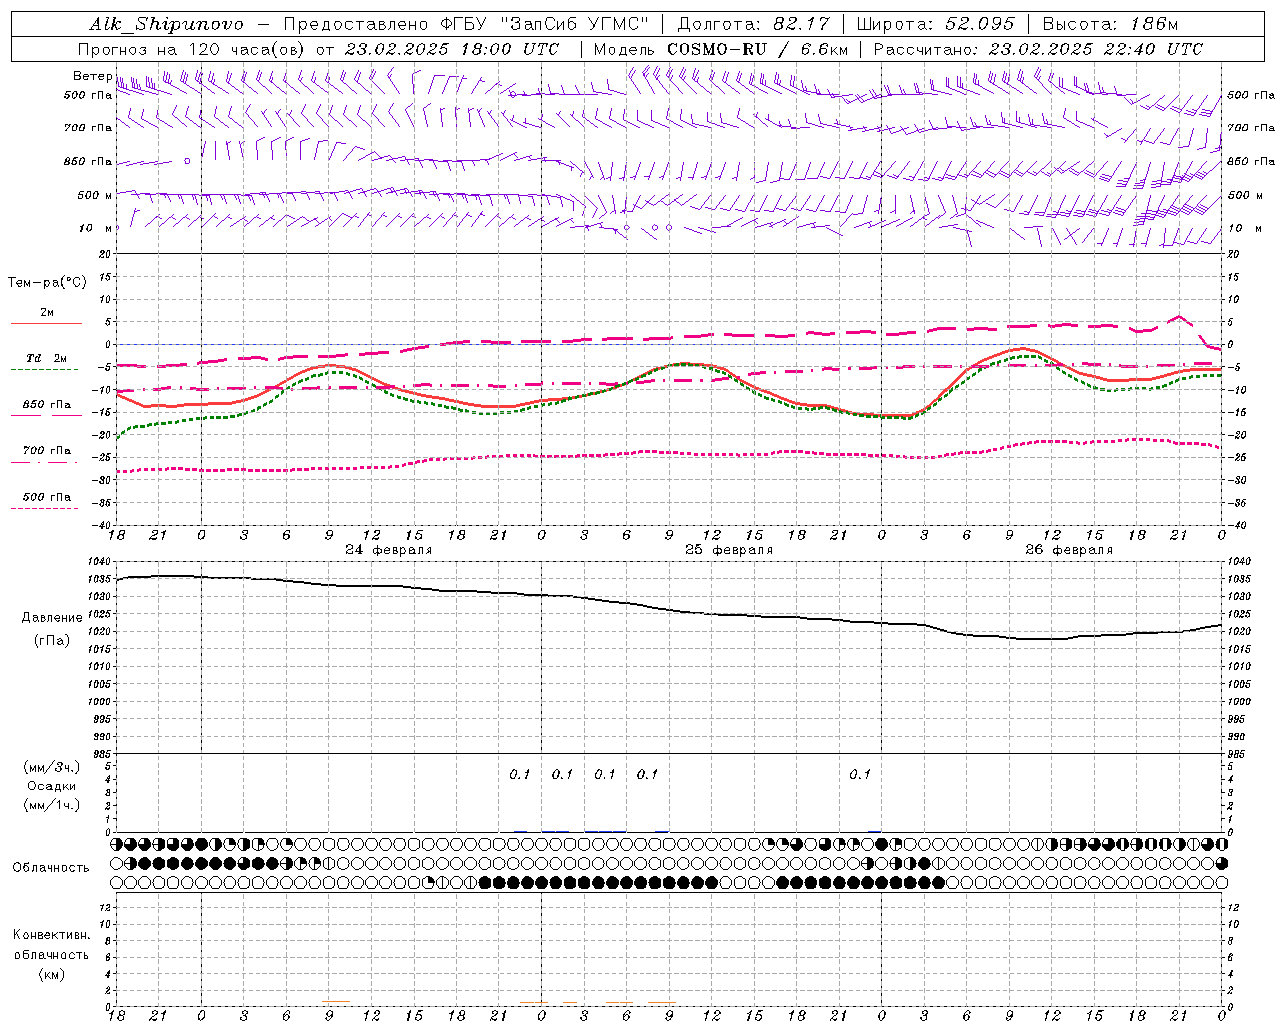
Task: Click the 700 гПа temperature legend label
Action: coord(47,451)
